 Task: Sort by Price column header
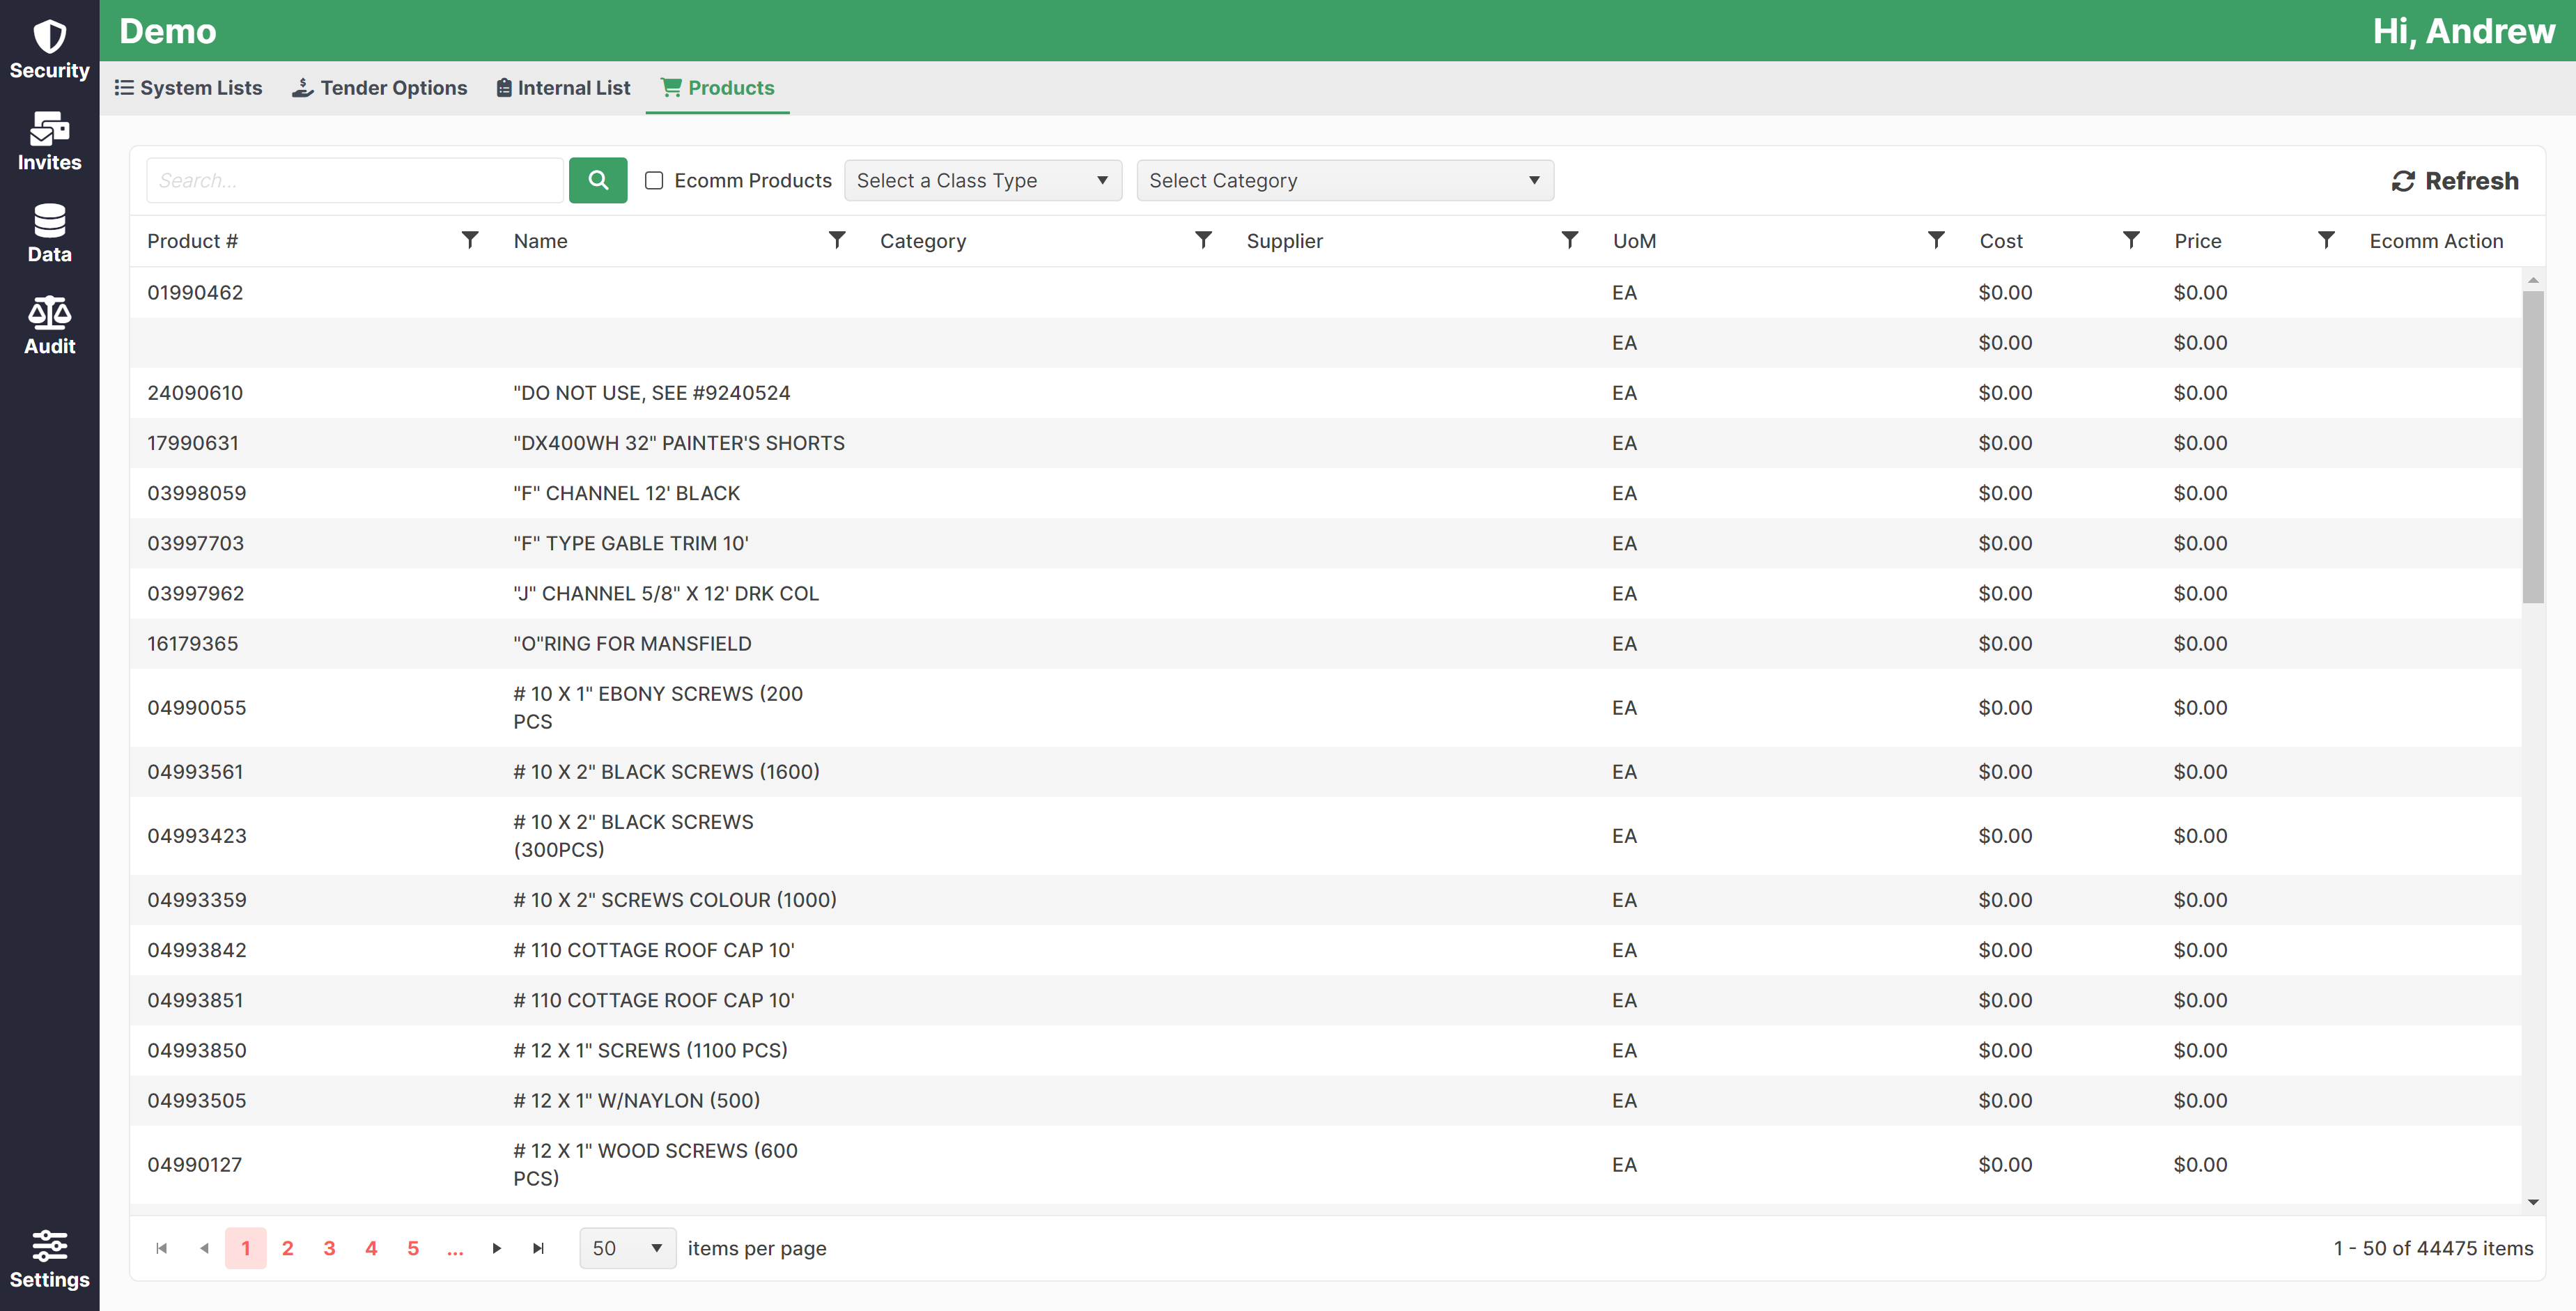[x=2197, y=241]
